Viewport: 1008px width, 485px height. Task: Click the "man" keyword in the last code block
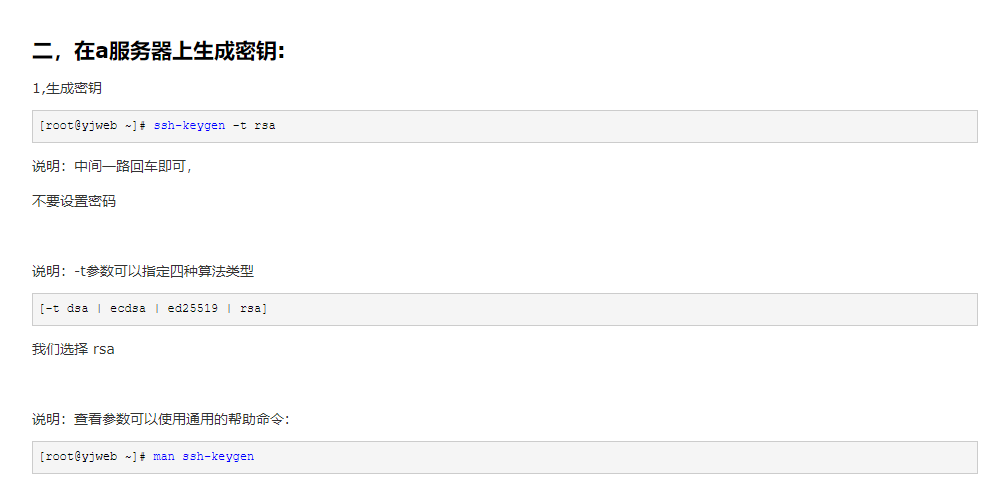coord(164,457)
